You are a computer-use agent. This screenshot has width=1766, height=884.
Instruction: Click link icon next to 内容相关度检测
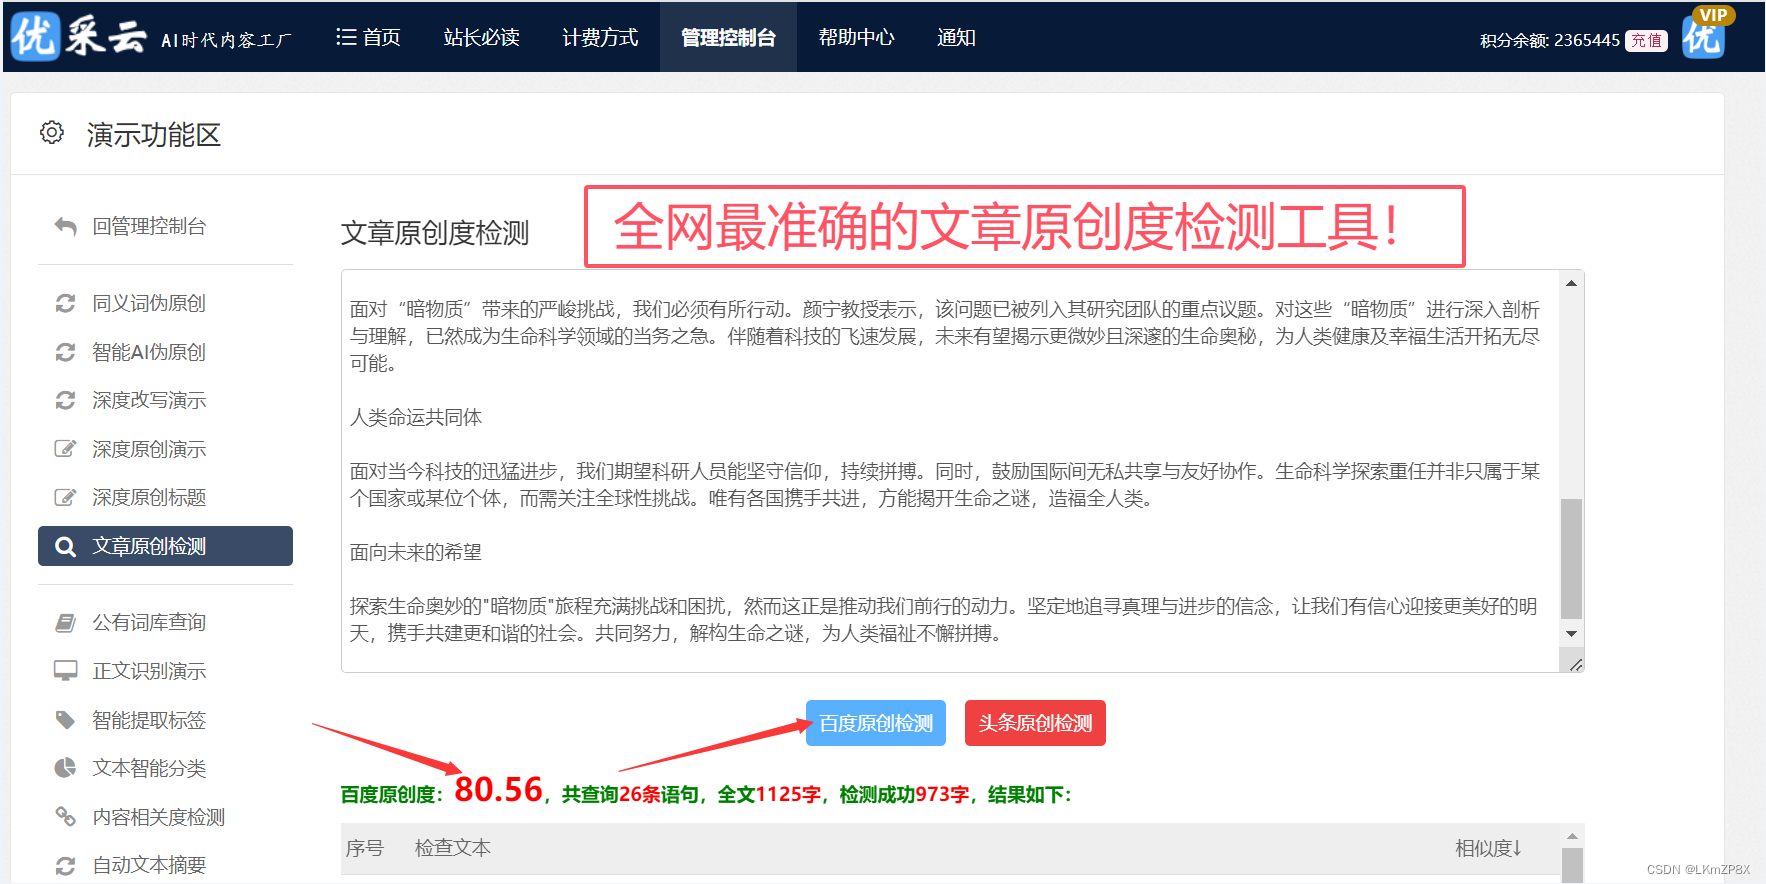click(x=65, y=817)
